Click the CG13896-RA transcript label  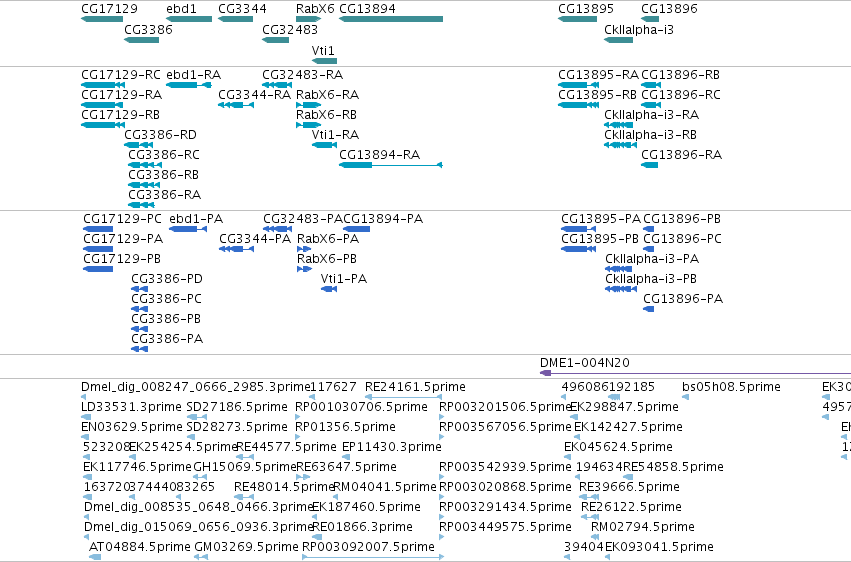(682, 155)
